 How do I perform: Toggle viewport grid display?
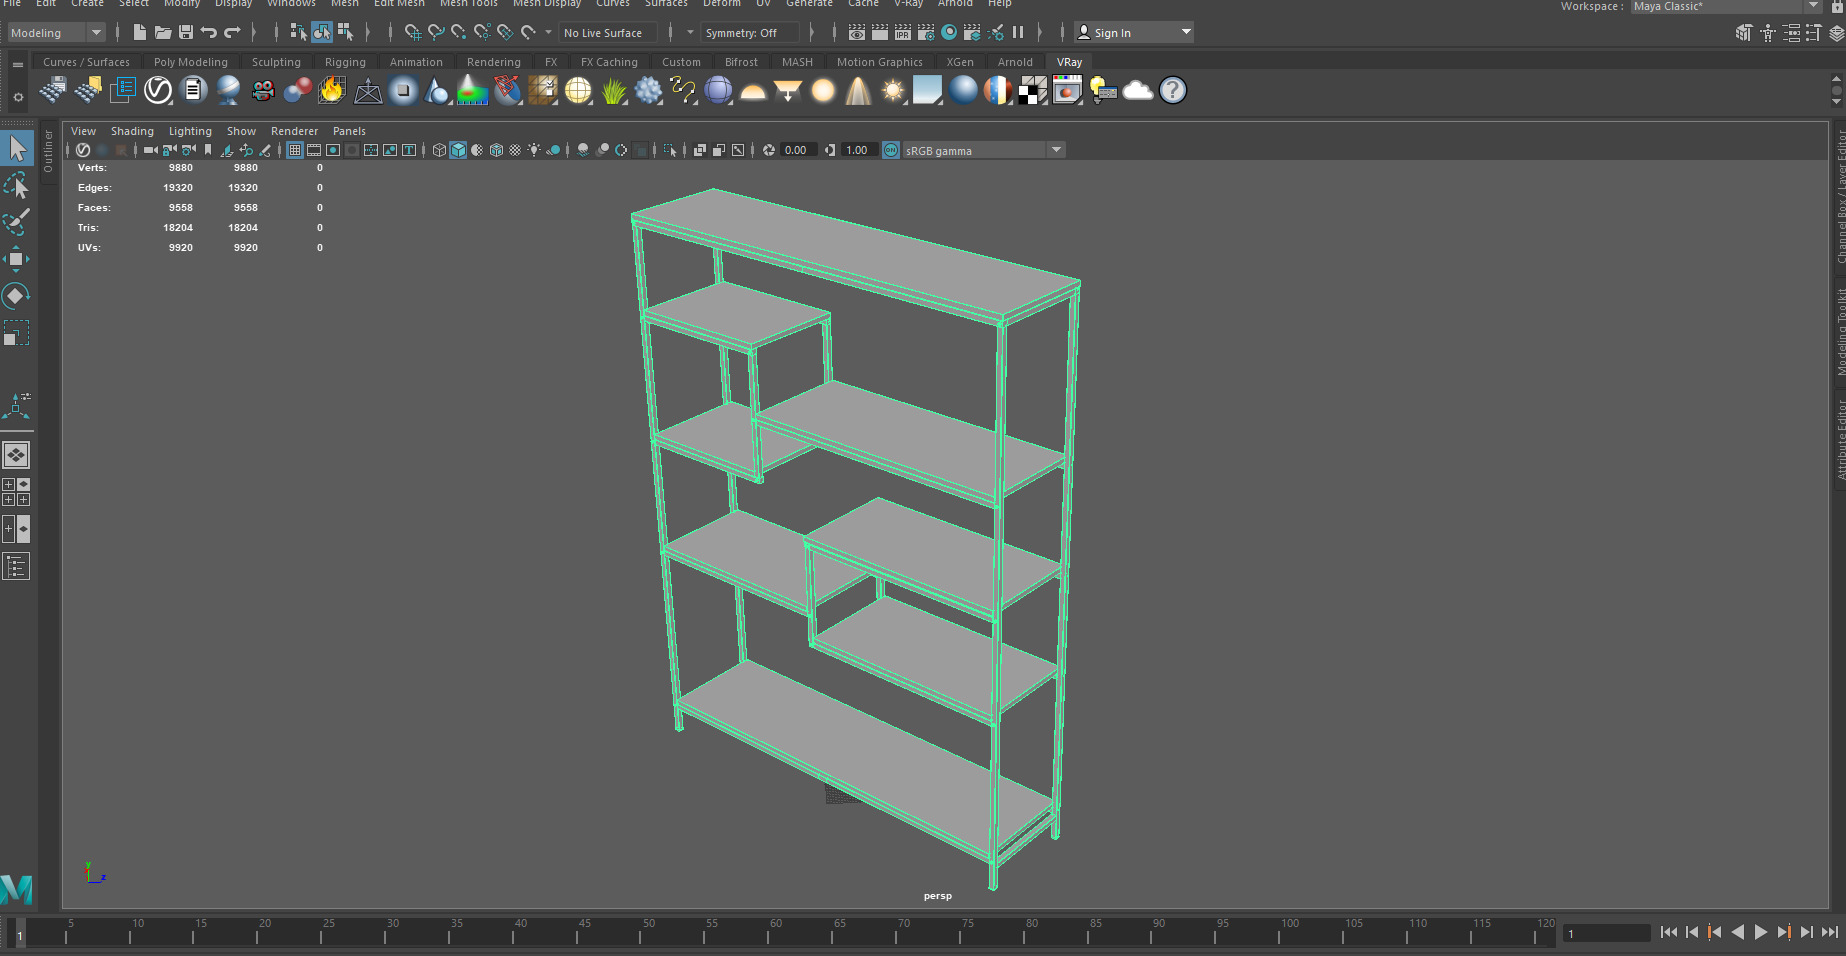pos(295,150)
